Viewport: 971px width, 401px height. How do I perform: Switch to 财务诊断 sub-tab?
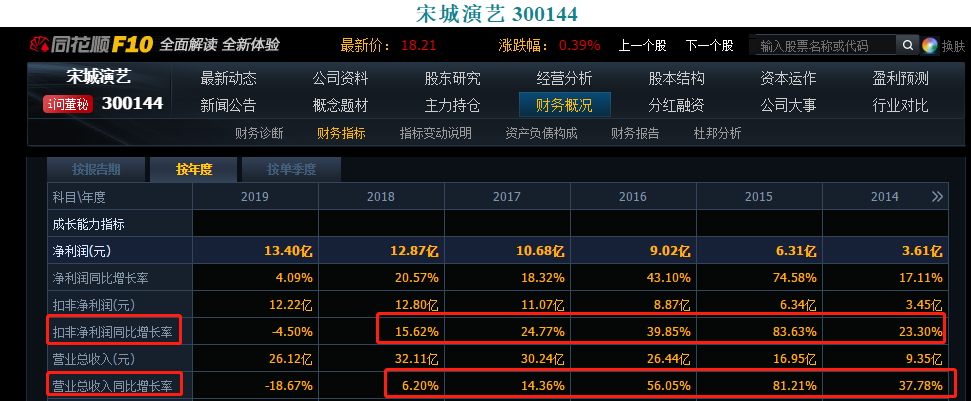click(x=259, y=133)
